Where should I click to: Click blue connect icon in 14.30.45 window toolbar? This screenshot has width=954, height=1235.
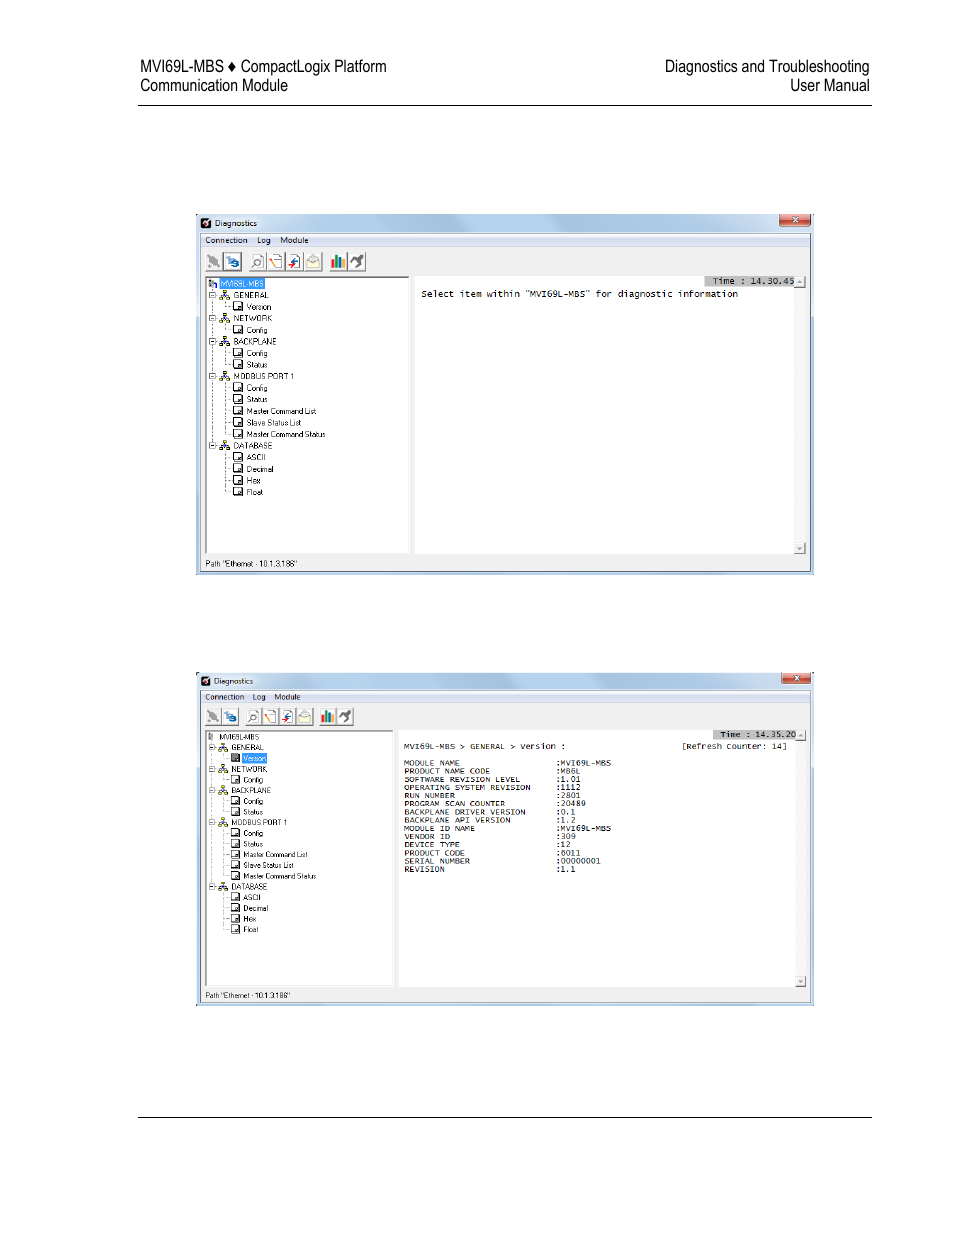point(232,261)
